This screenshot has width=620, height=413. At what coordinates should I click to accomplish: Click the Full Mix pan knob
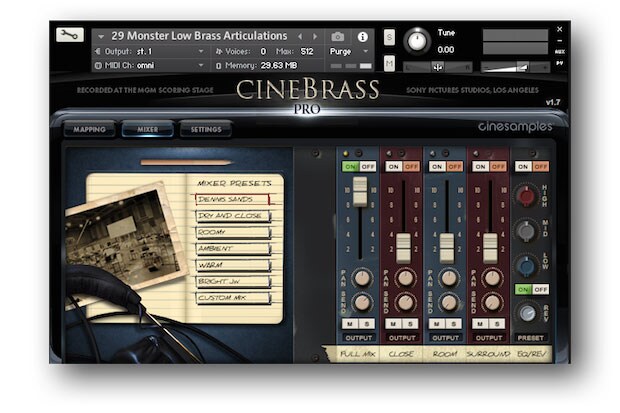click(x=362, y=278)
